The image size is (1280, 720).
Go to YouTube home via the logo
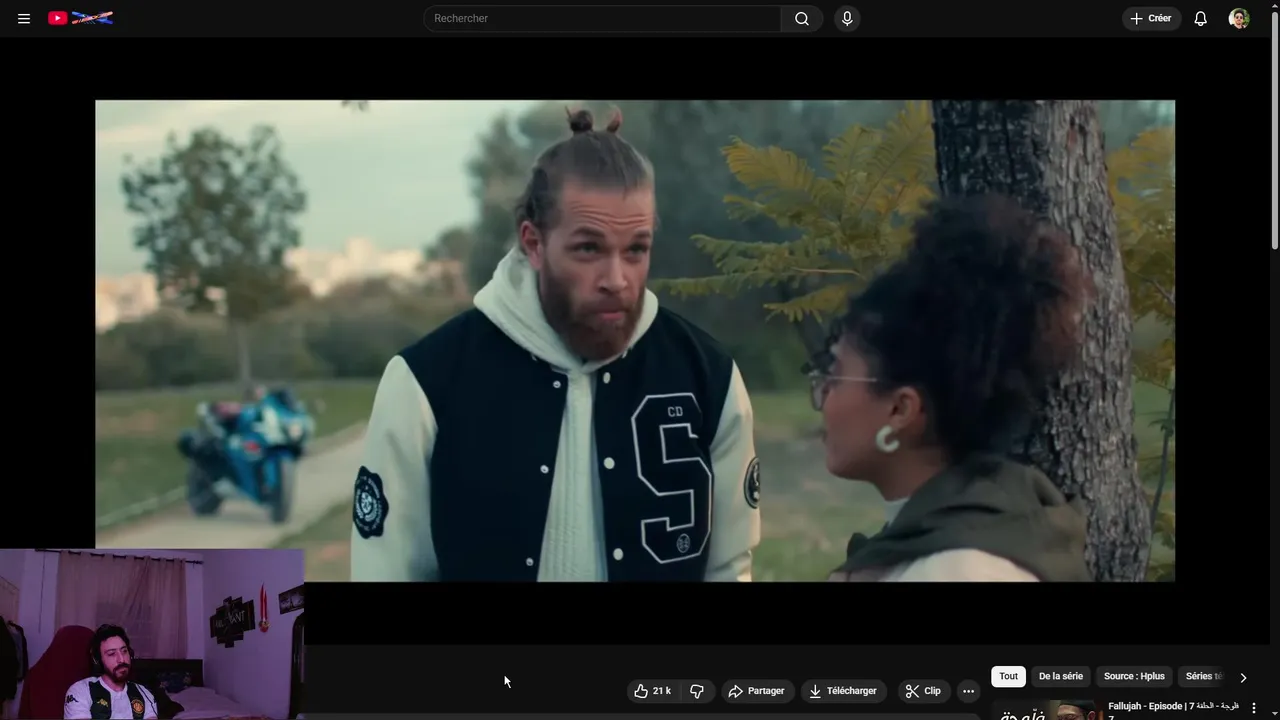click(80, 18)
